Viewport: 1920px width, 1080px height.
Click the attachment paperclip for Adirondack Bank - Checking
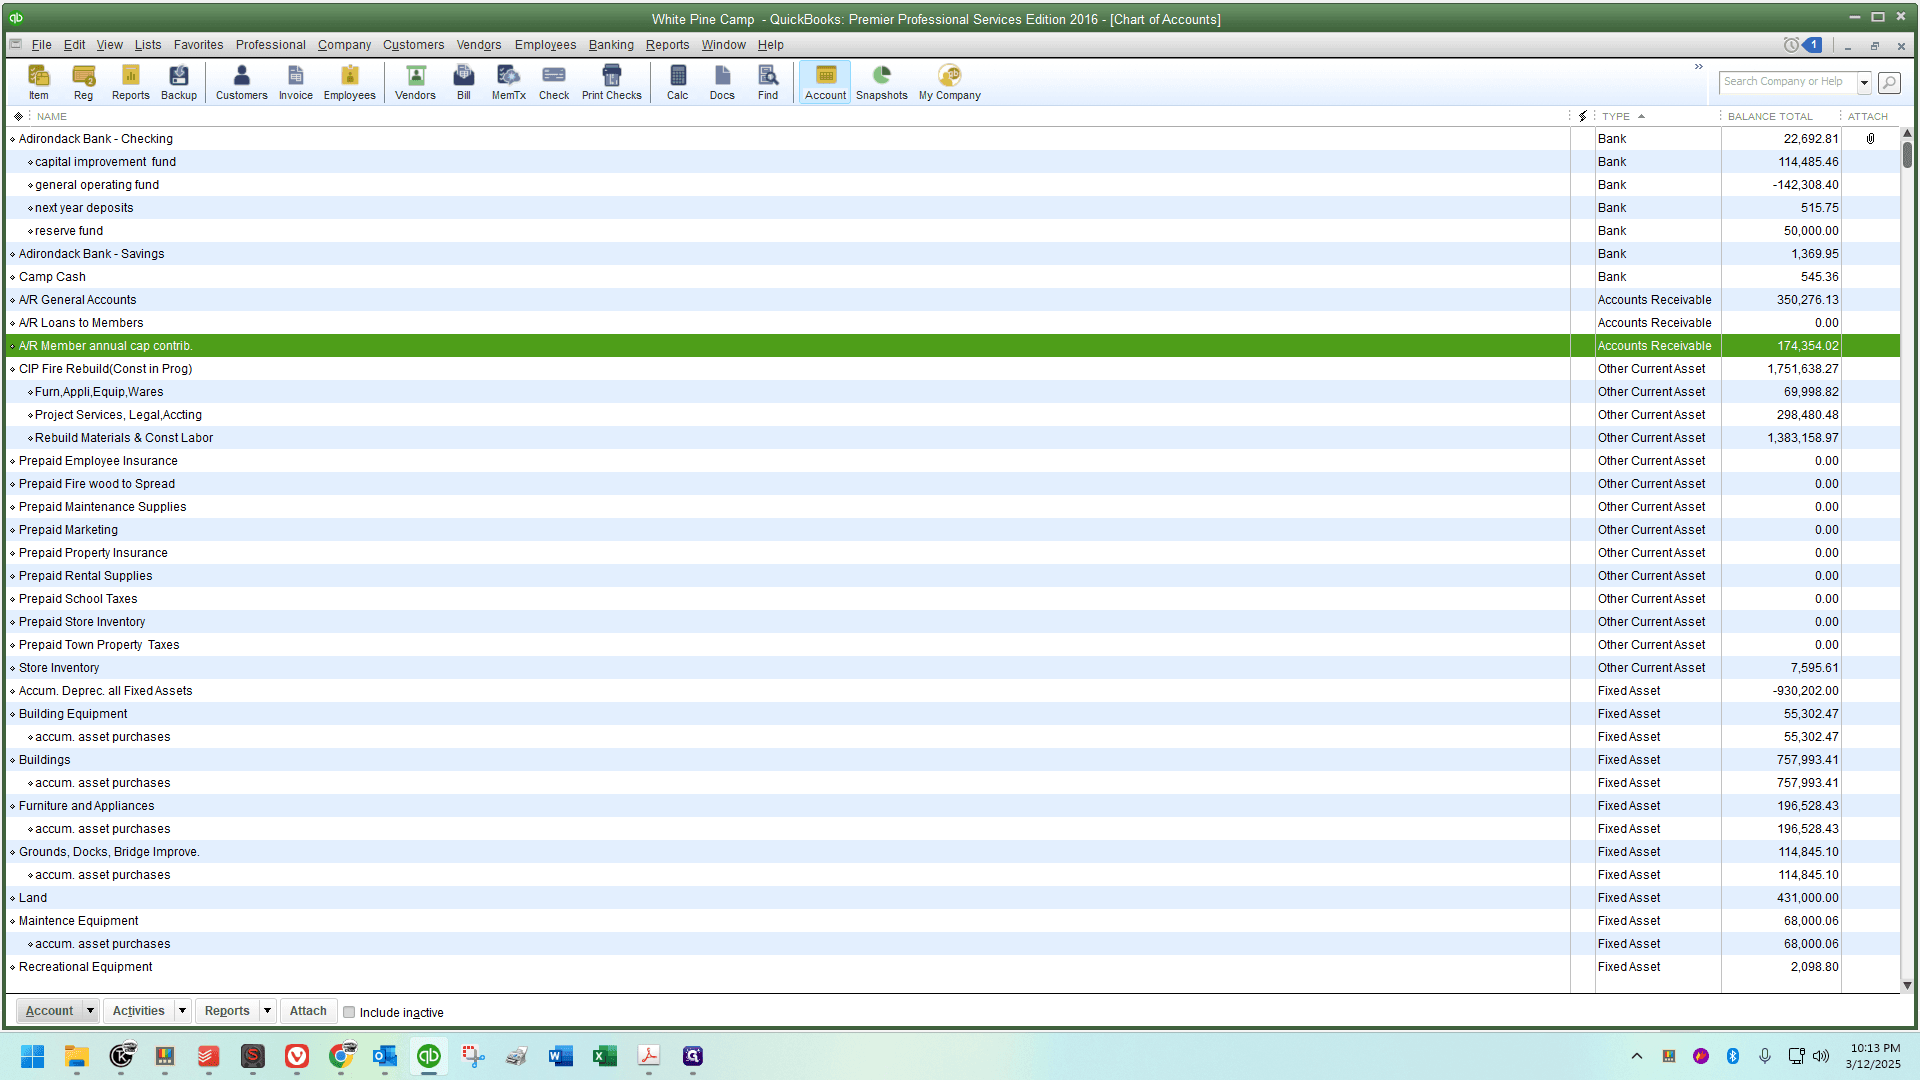click(x=1870, y=139)
